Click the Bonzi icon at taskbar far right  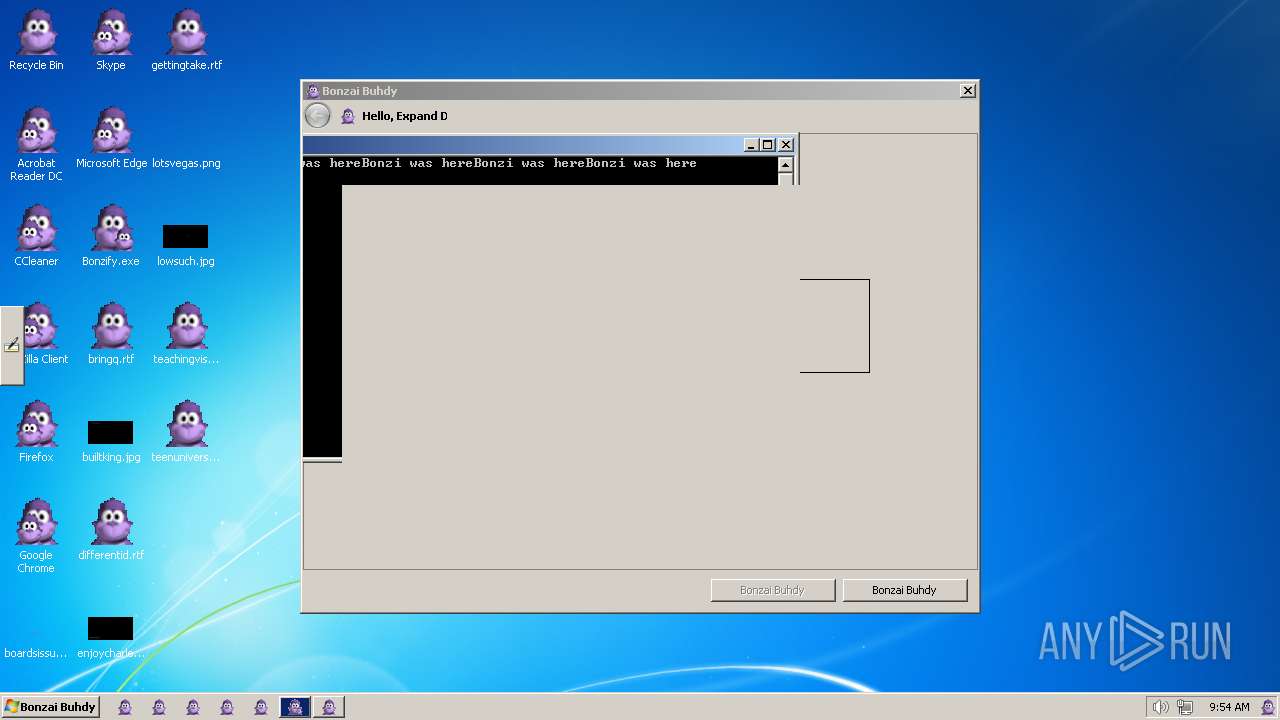[1268, 707]
